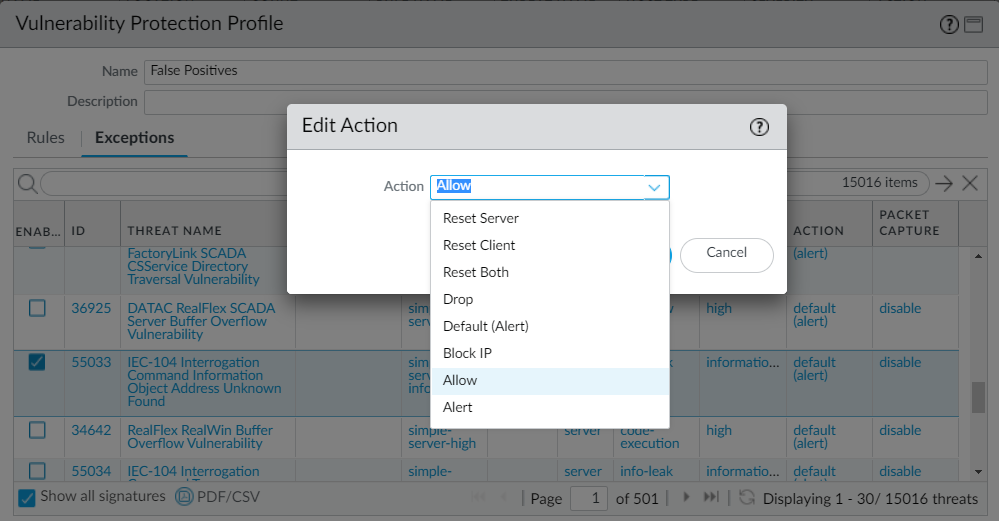Image resolution: width=999 pixels, height=521 pixels.
Task: Uncheck the IEC-104 threat 55033 checkbox
Action: pyautogui.click(x=37, y=363)
